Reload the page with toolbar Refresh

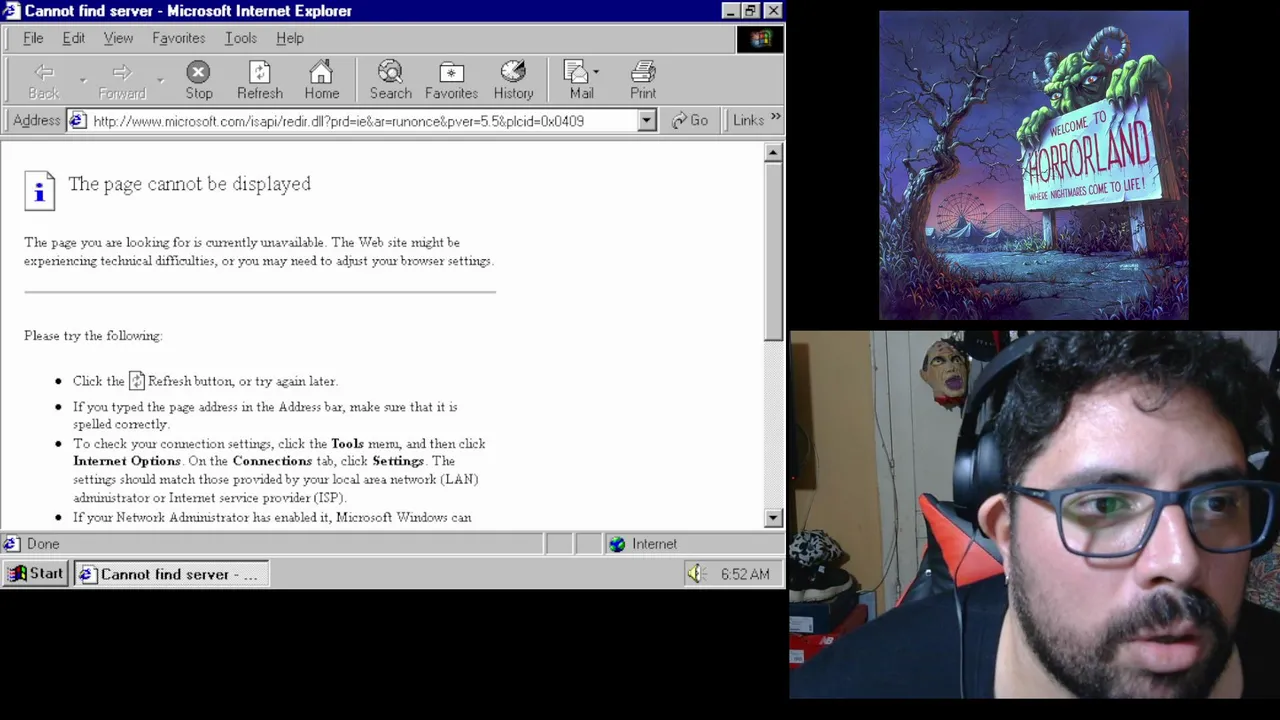(x=259, y=81)
